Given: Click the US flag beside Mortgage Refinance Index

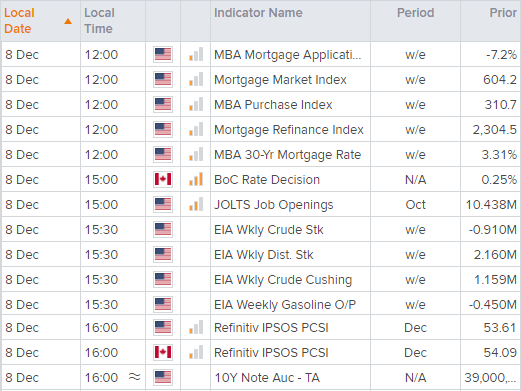Looking at the screenshot, I should pos(163,129).
